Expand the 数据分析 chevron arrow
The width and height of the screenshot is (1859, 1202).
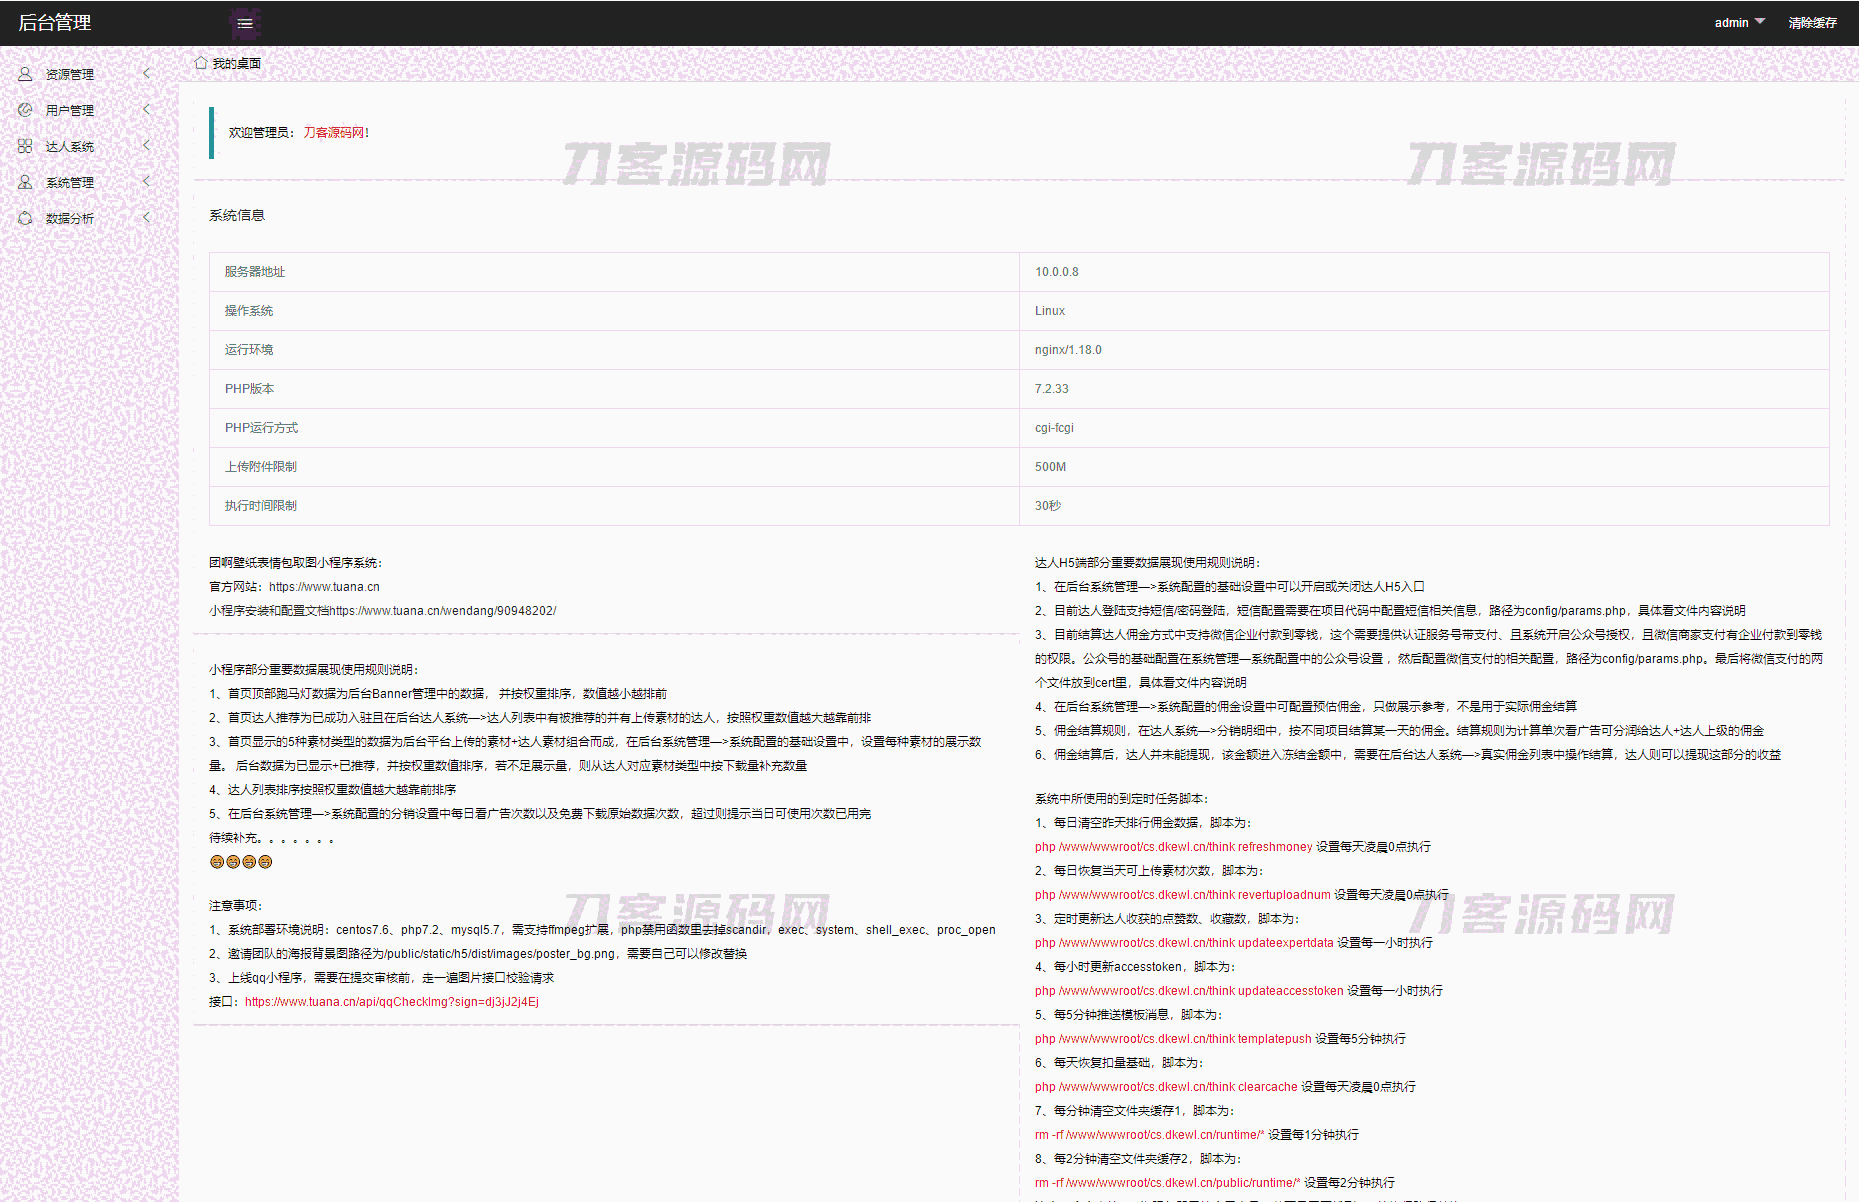pyautogui.click(x=147, y=217)
